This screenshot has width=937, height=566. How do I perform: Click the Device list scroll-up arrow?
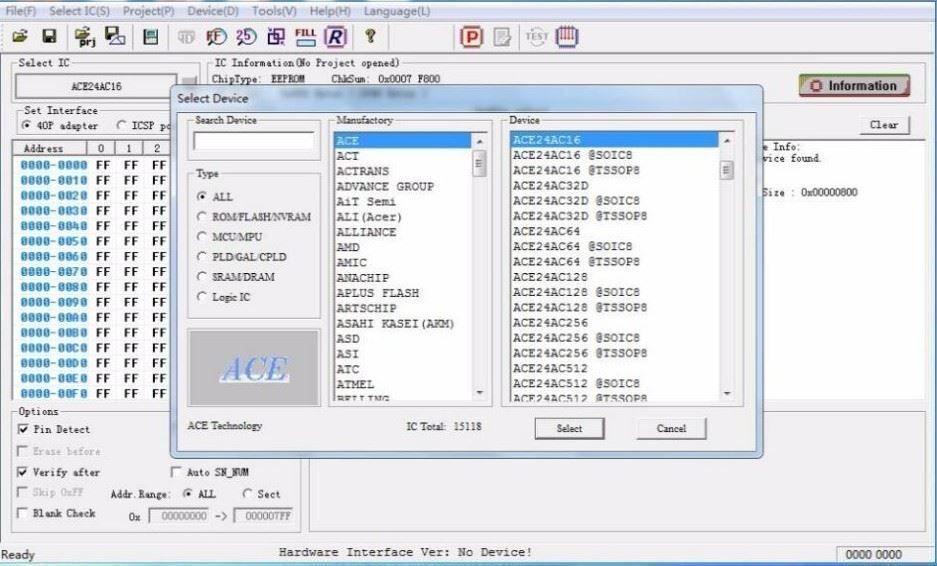tap(727, 141)
